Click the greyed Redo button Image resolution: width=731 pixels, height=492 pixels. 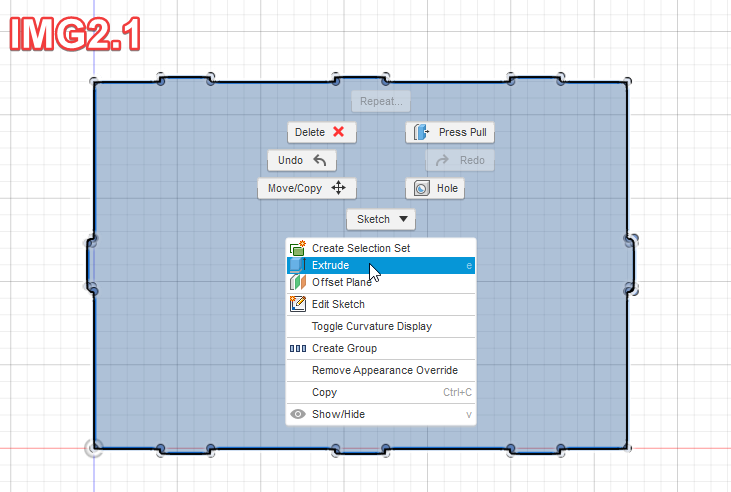(x=460, y=160)
